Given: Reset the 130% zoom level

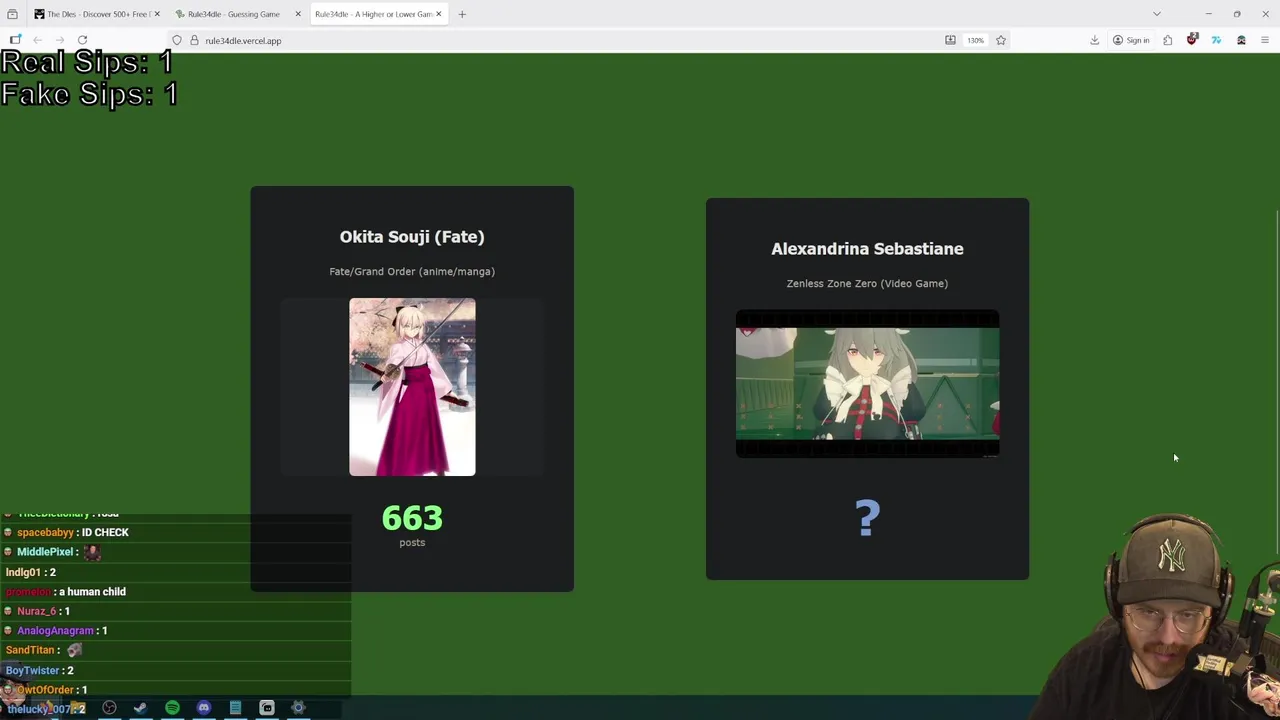Looking at the screenshot, I should (975, 40).
